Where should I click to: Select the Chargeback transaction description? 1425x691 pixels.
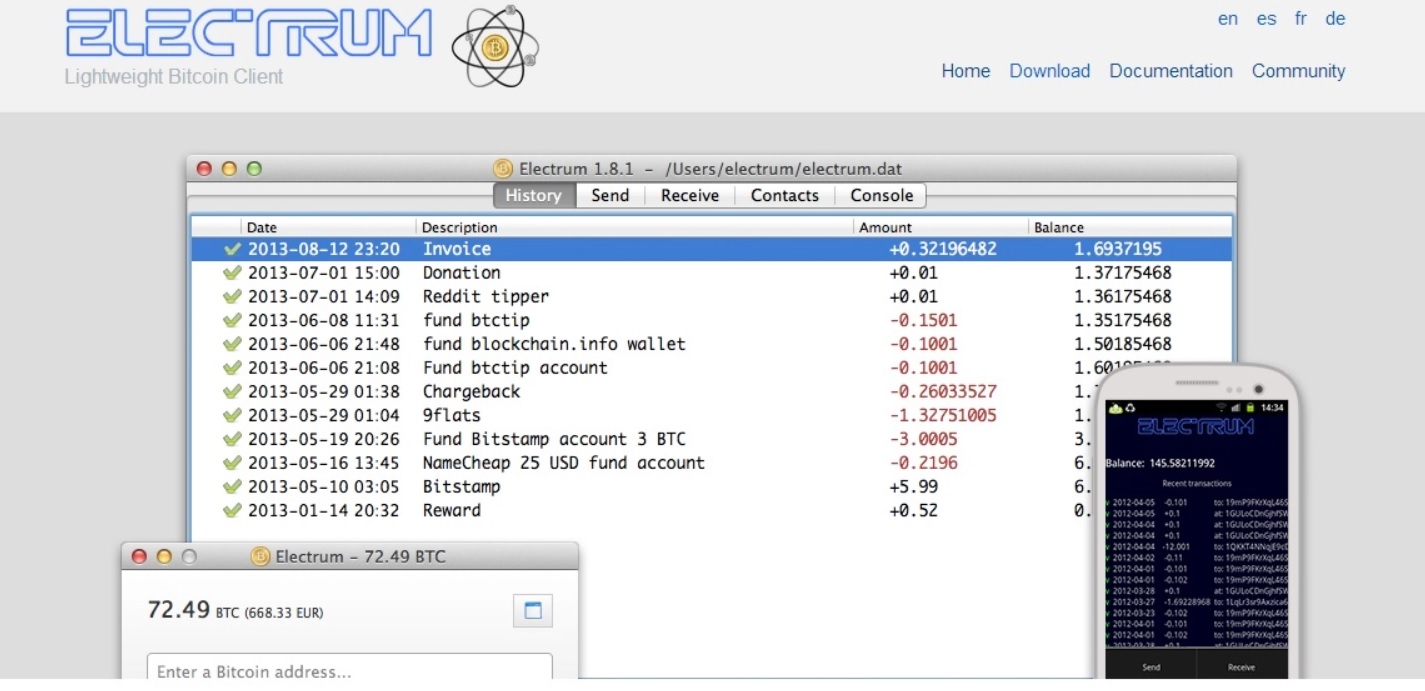471,392
